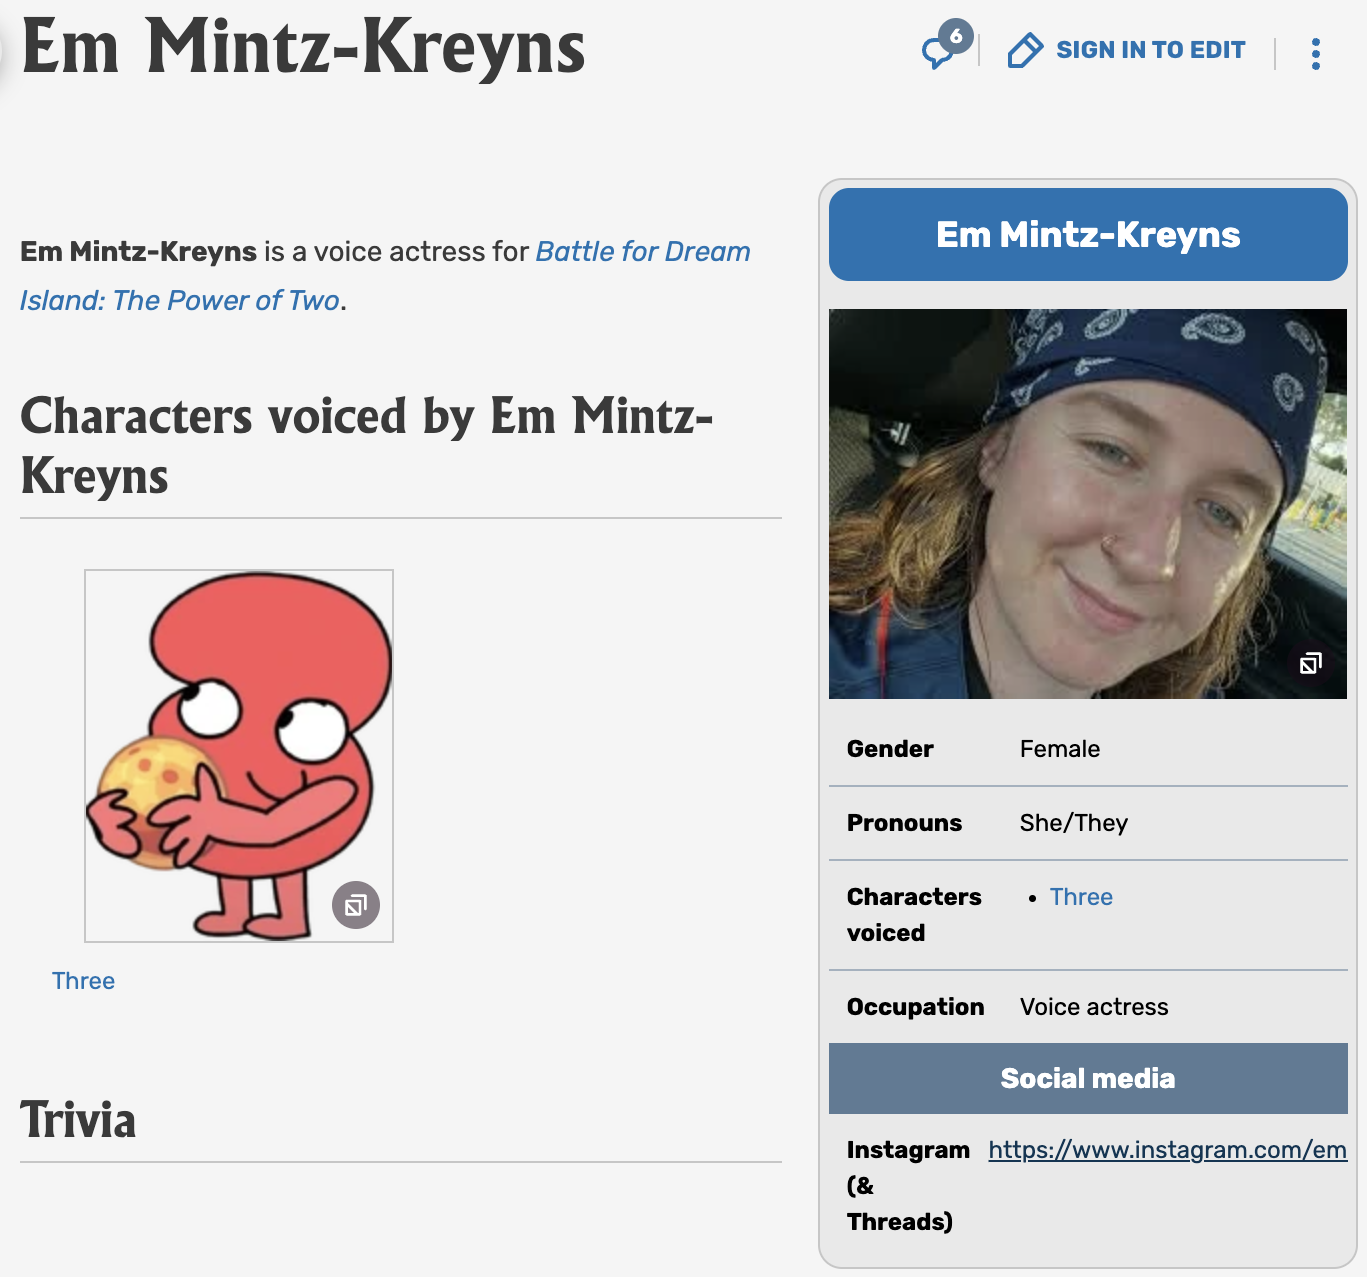1367x1277 pixels.
Task: Open the Three caption link under the image
Action: coord(83,981)
